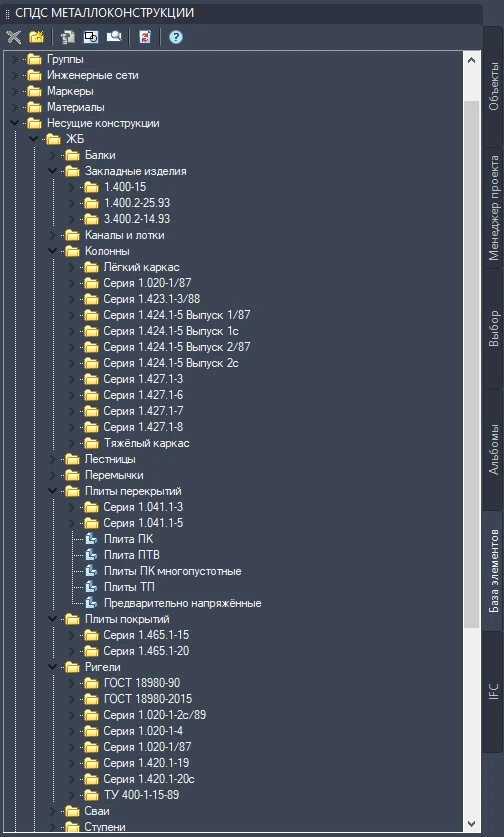Open the Альбомы side tab
The width and height of the screenshot is (504, 837).
point(493,450)
